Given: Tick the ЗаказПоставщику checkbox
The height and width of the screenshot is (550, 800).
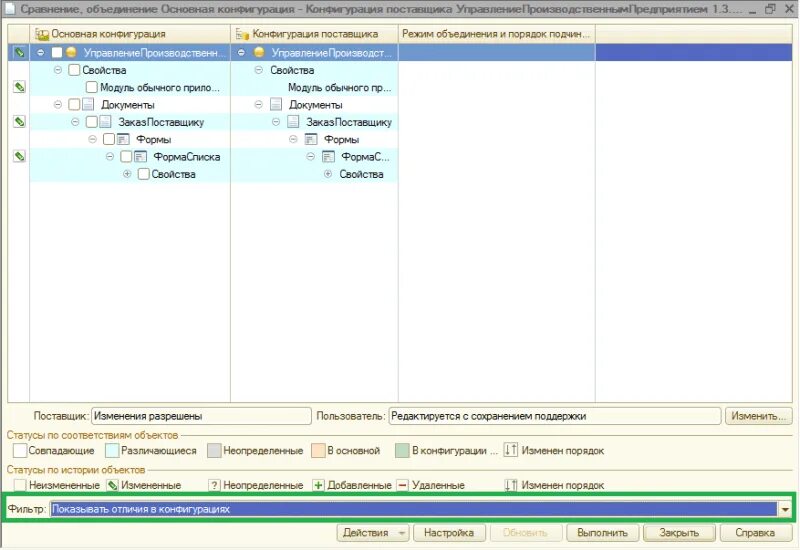Looking at the screenshot, I should click(x=91, y=122).
